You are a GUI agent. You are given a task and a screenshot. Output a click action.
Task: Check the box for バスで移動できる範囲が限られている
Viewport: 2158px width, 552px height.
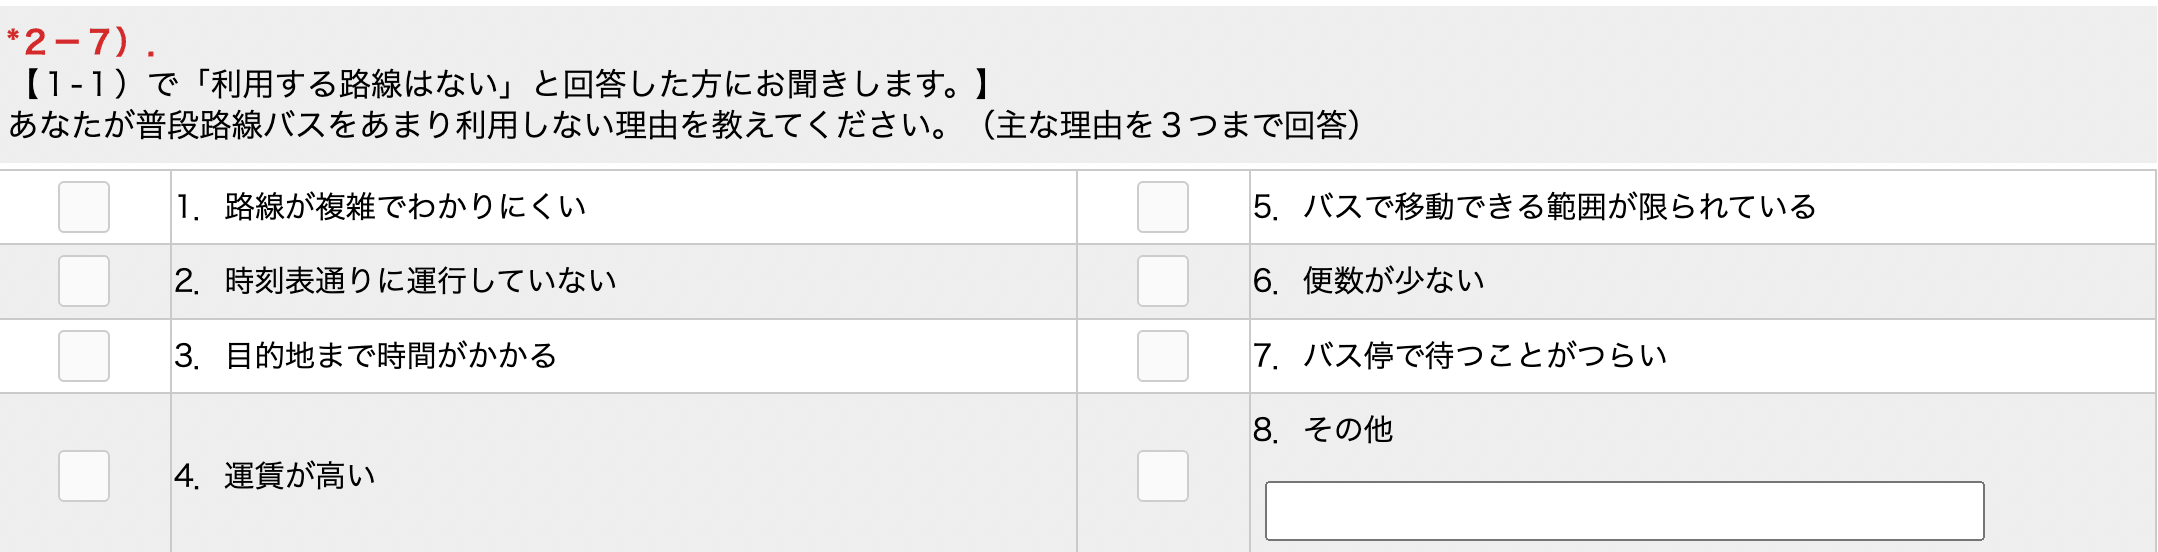coord(1163,207)
